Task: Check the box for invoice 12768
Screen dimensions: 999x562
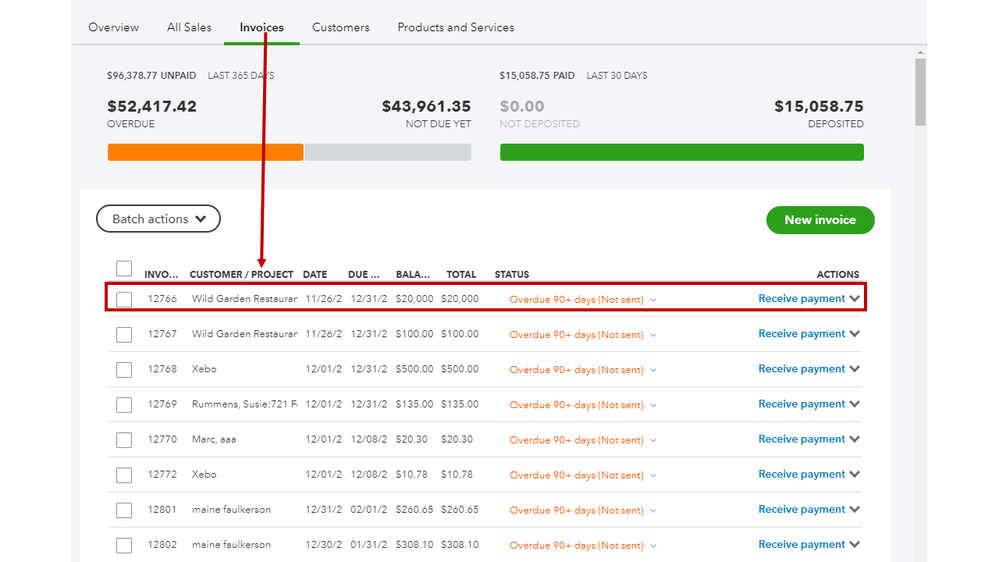Action: pyautogui.click(x=124, y=370)
